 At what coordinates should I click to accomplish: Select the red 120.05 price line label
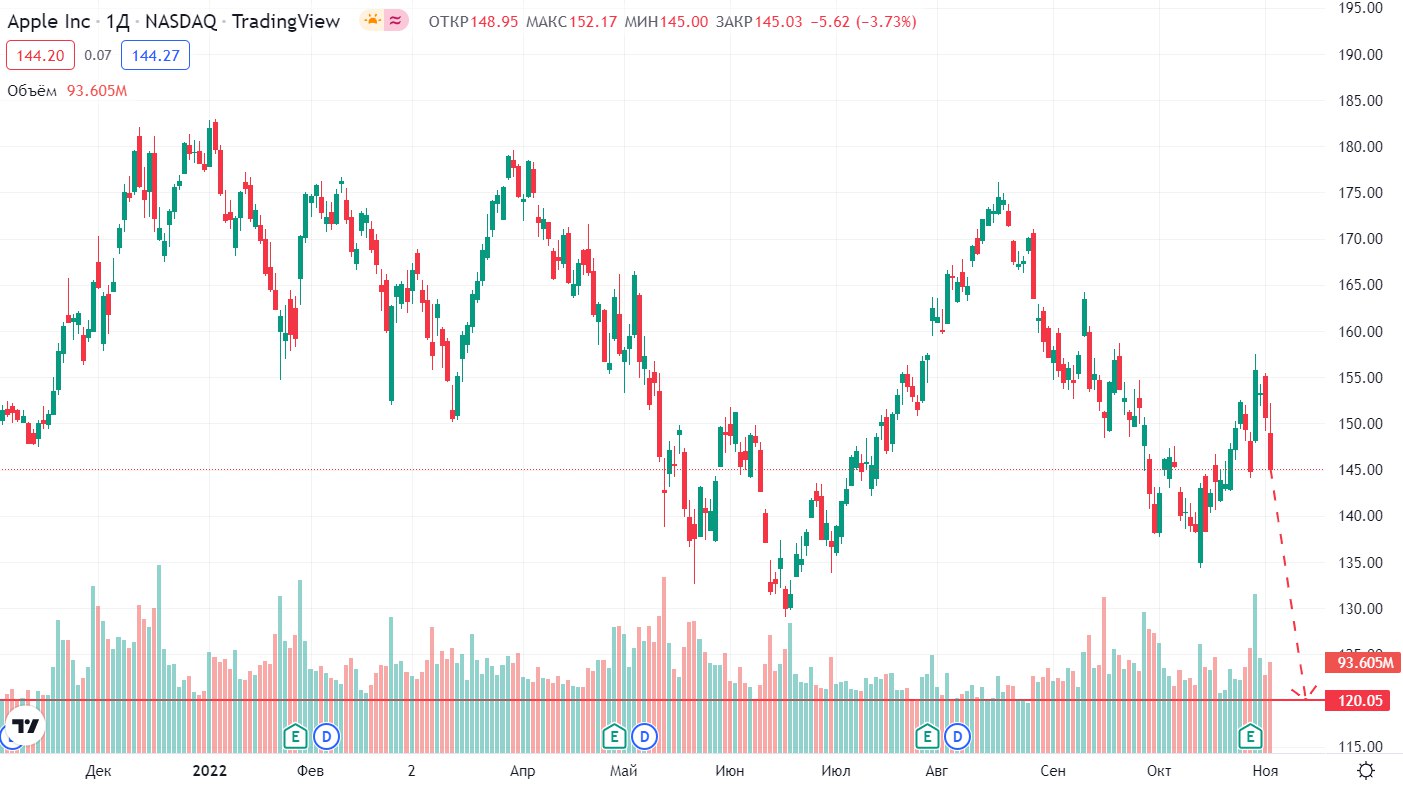click(1358, 701)
